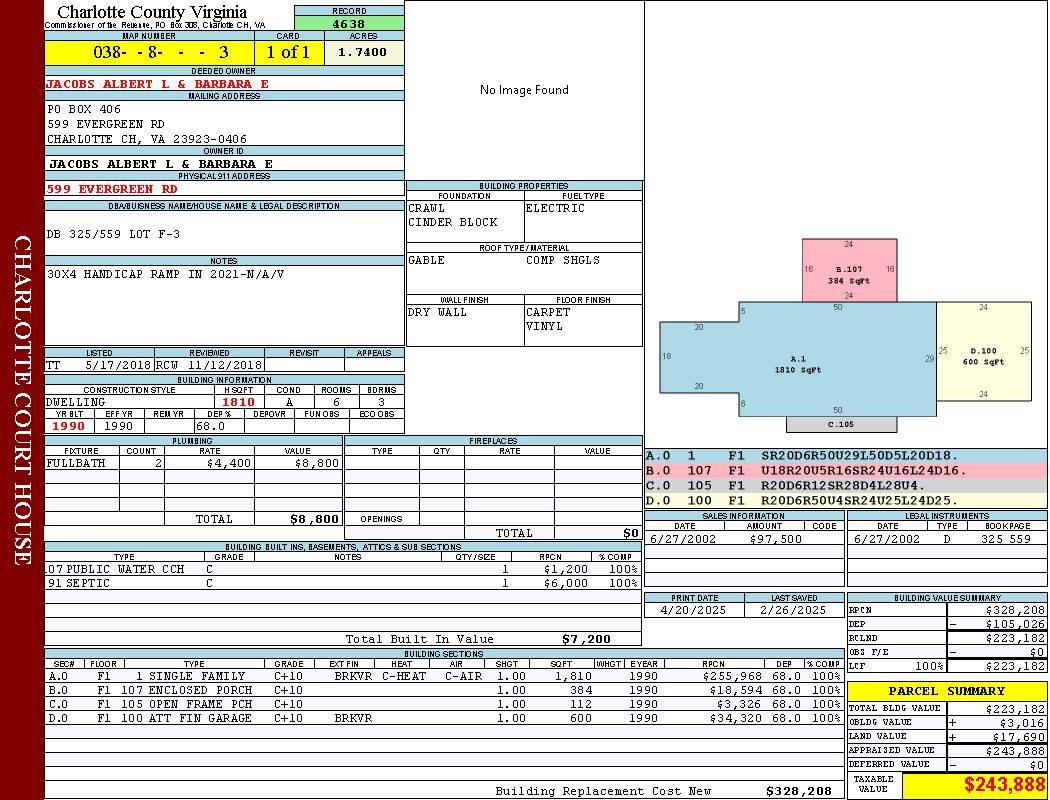Select deeded owner JACOBS ALBERT L & BARBARA E in red
The height and width of the screenshot is (800, 1050).
157,84
